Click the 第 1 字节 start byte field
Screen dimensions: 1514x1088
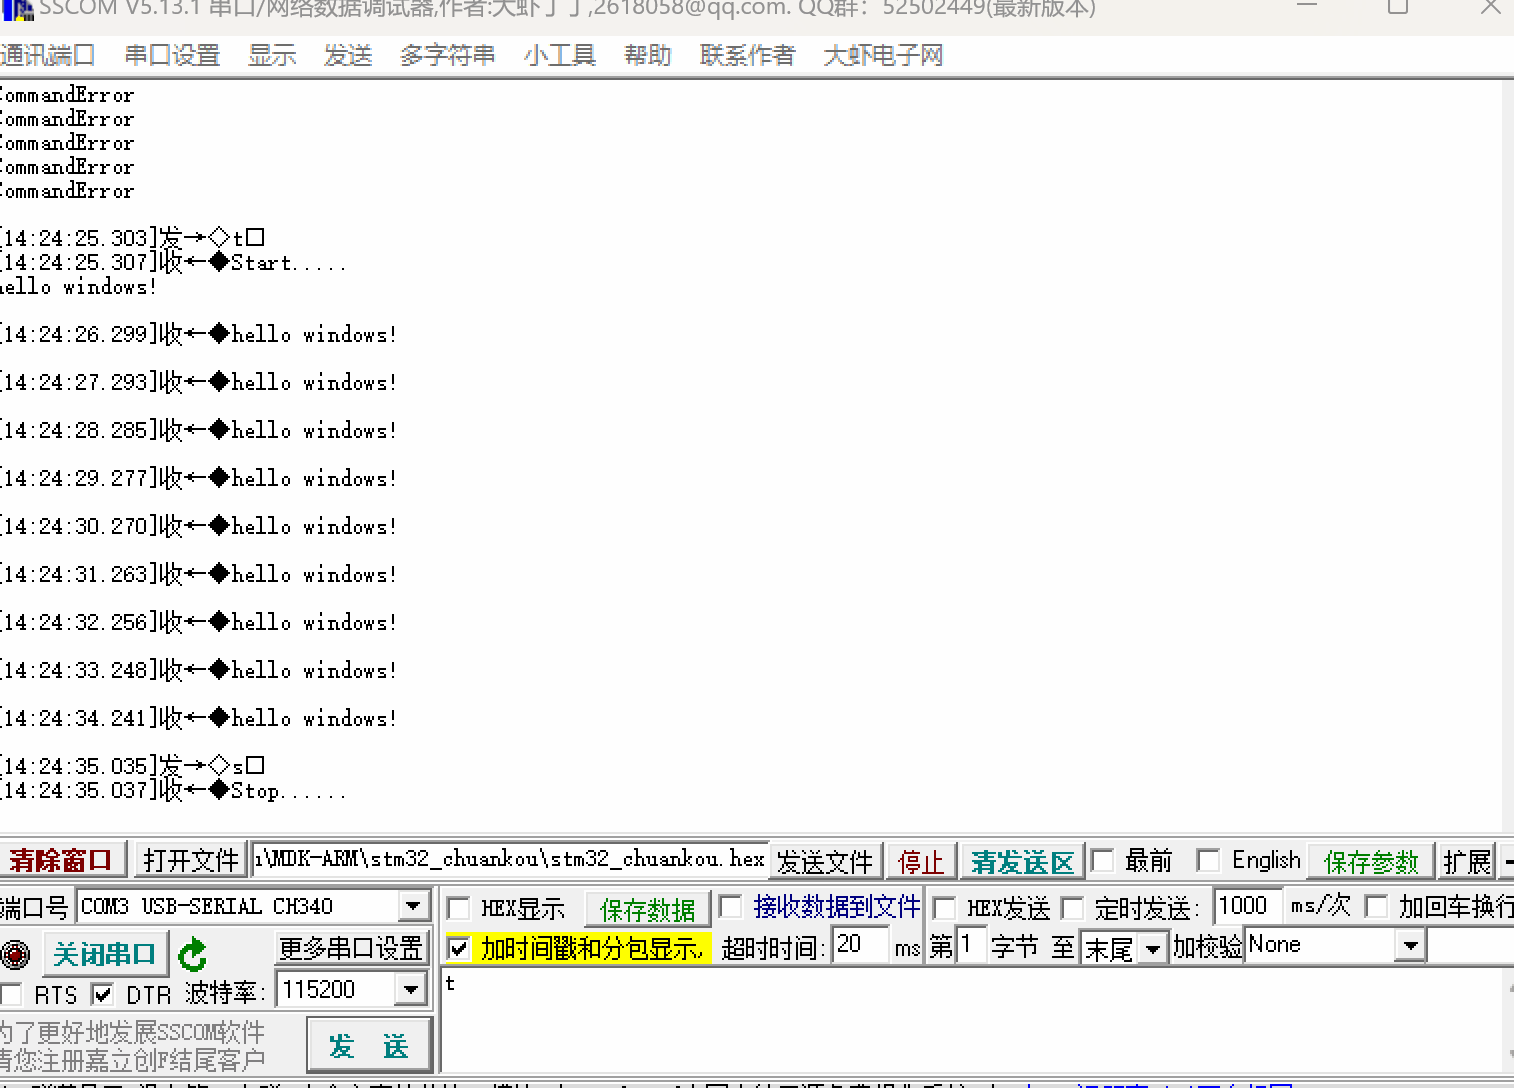[971, 945]
